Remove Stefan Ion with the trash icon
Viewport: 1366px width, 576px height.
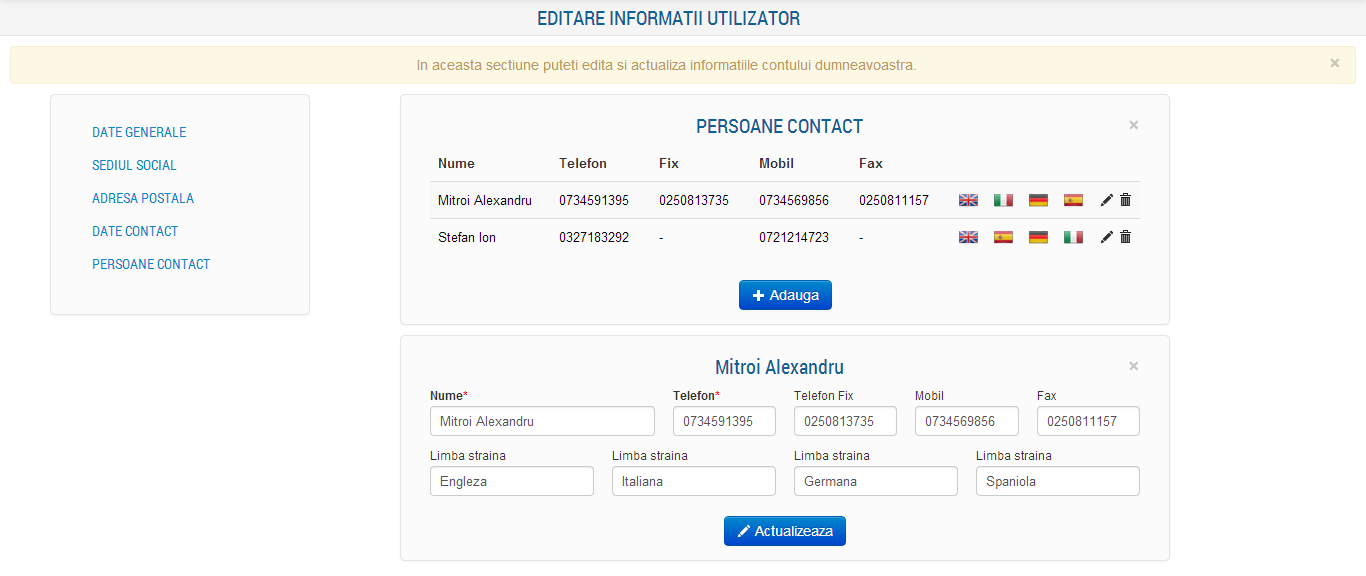tap(1125, 237)
